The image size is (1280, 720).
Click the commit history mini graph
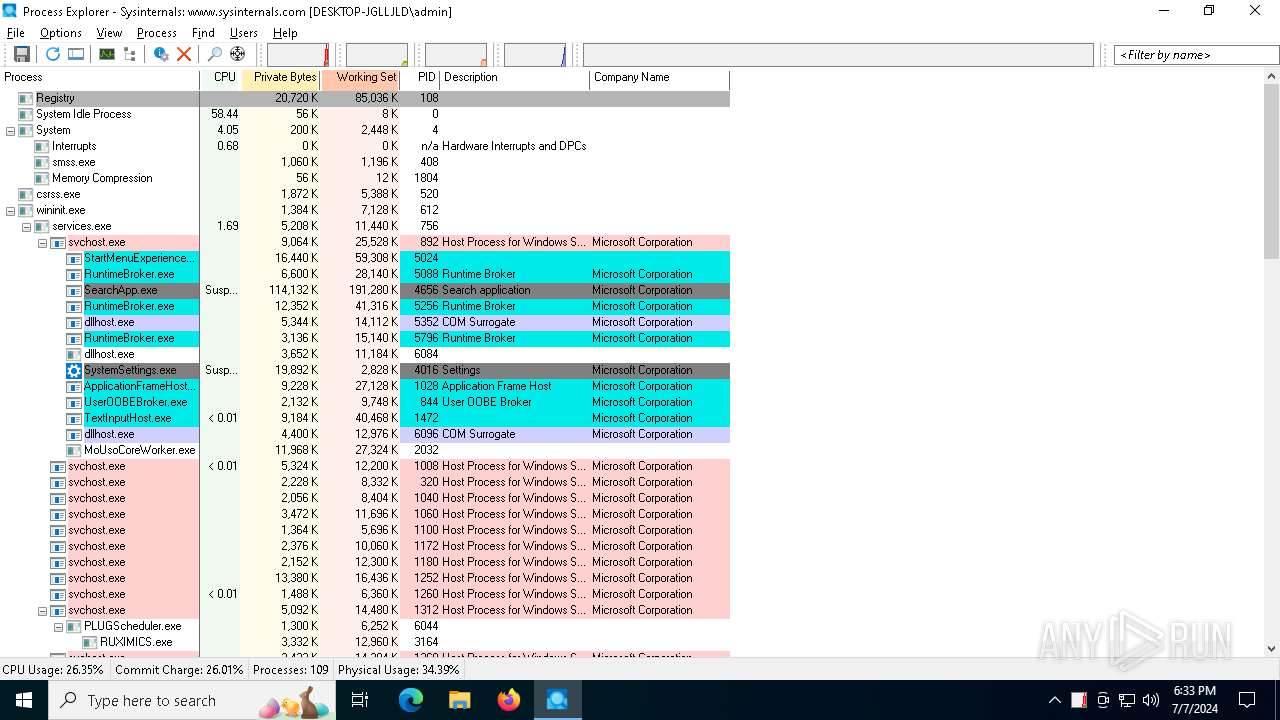377,55
